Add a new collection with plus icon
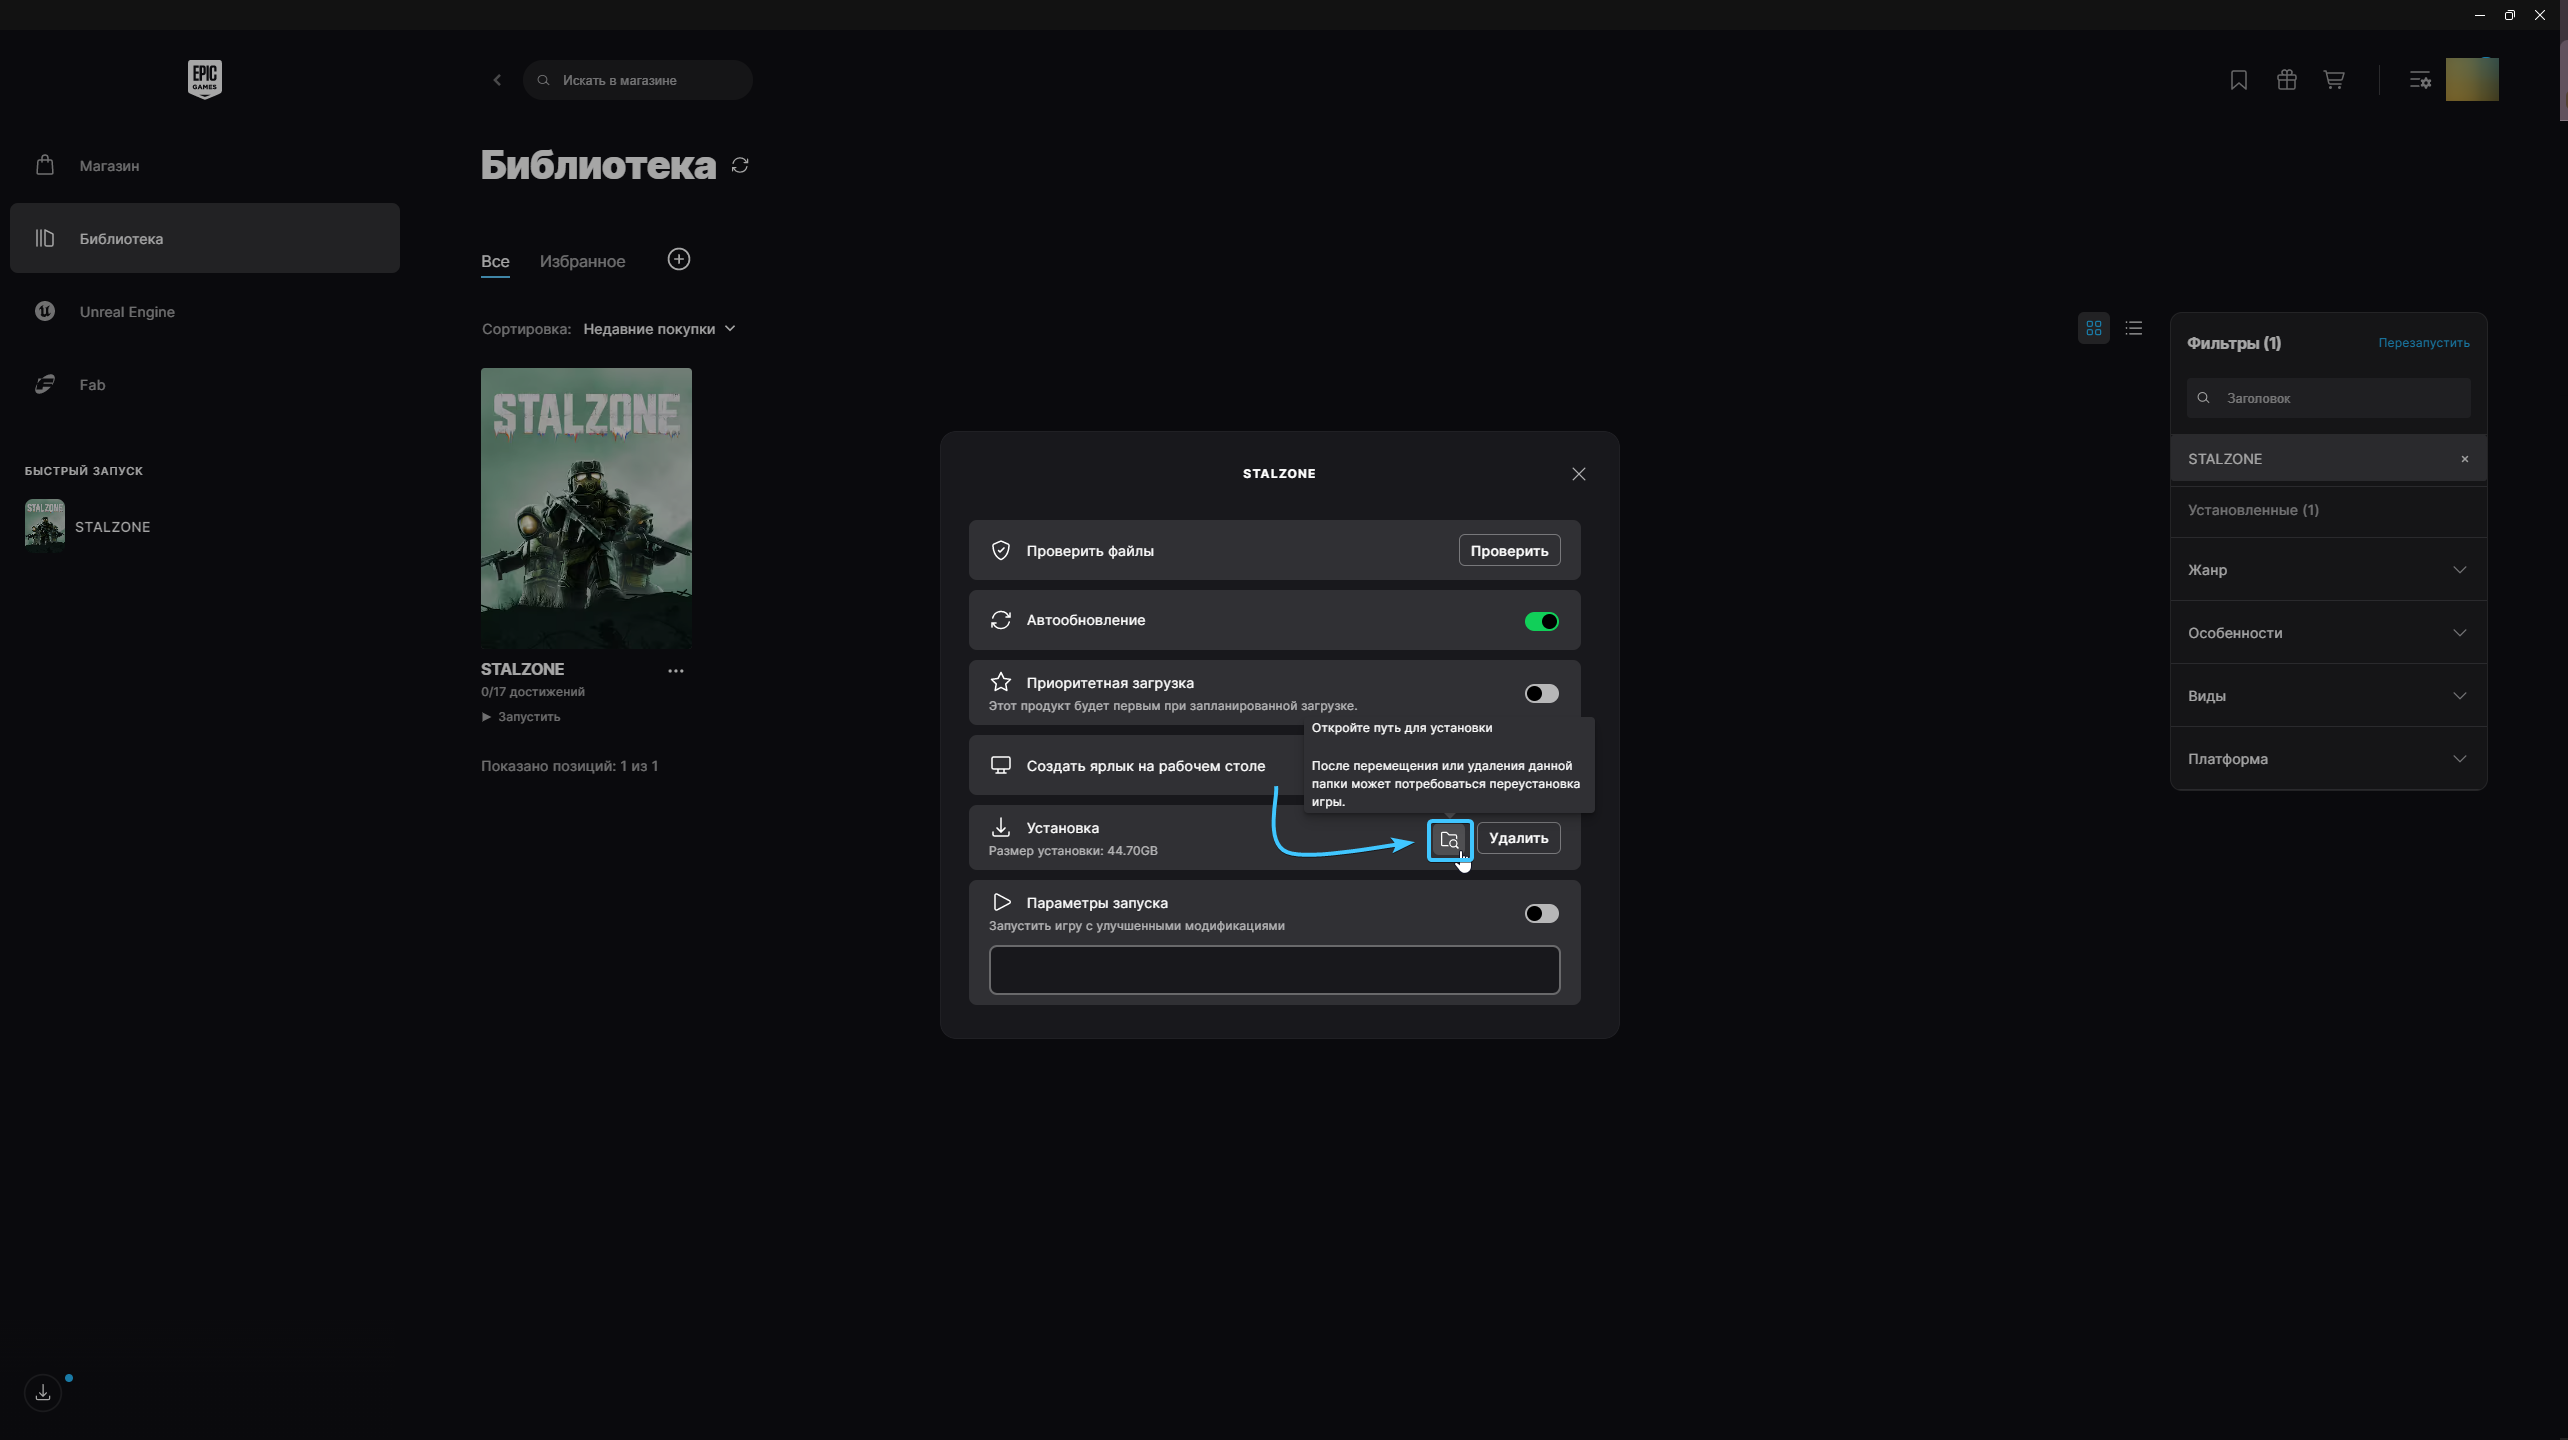This screenshot has height=1440, width=2568. coord(679,260)
